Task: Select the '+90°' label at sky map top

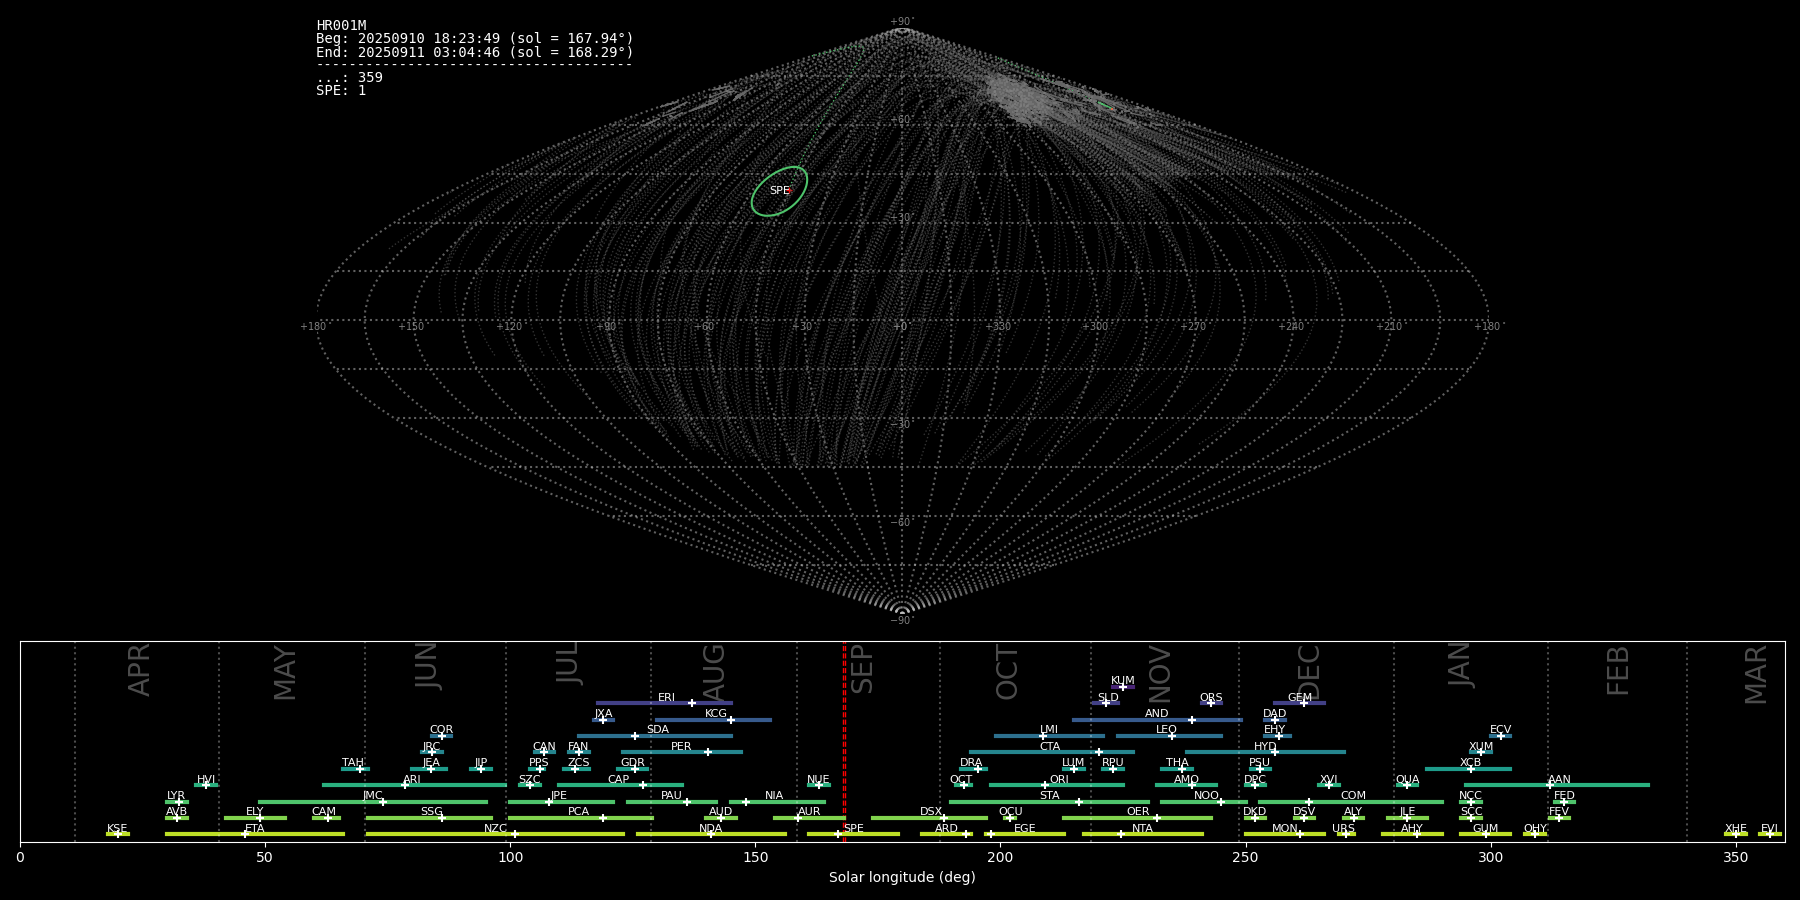Action: (902, 21)
